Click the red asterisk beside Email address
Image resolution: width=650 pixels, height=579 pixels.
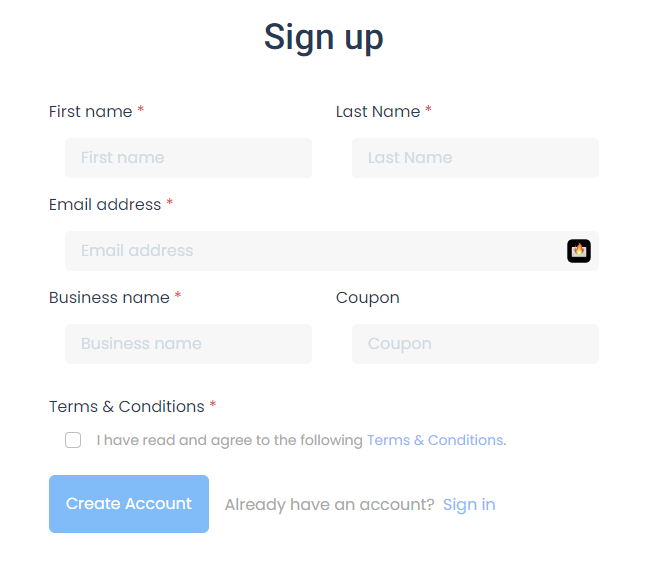click(169, 203)
